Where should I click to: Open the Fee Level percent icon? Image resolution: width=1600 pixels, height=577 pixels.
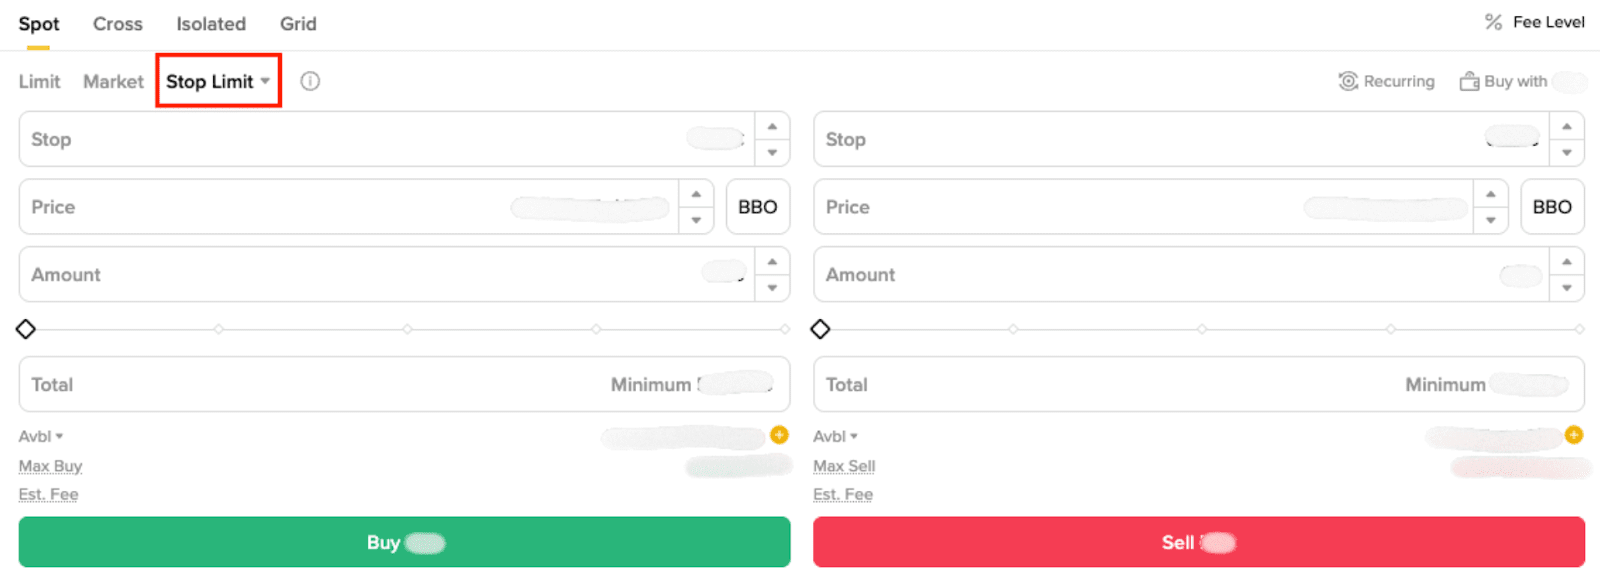click(1493, 22)
